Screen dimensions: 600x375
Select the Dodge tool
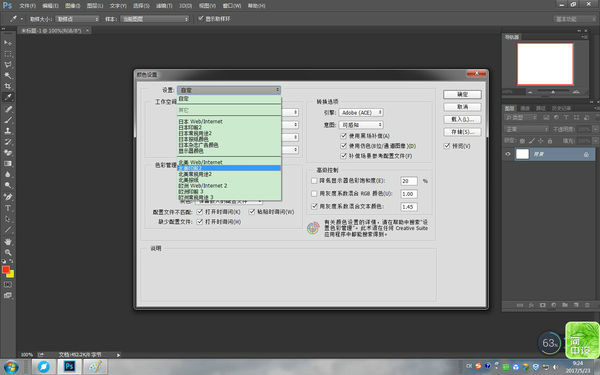pyautogui.click(x=8, y=185)
